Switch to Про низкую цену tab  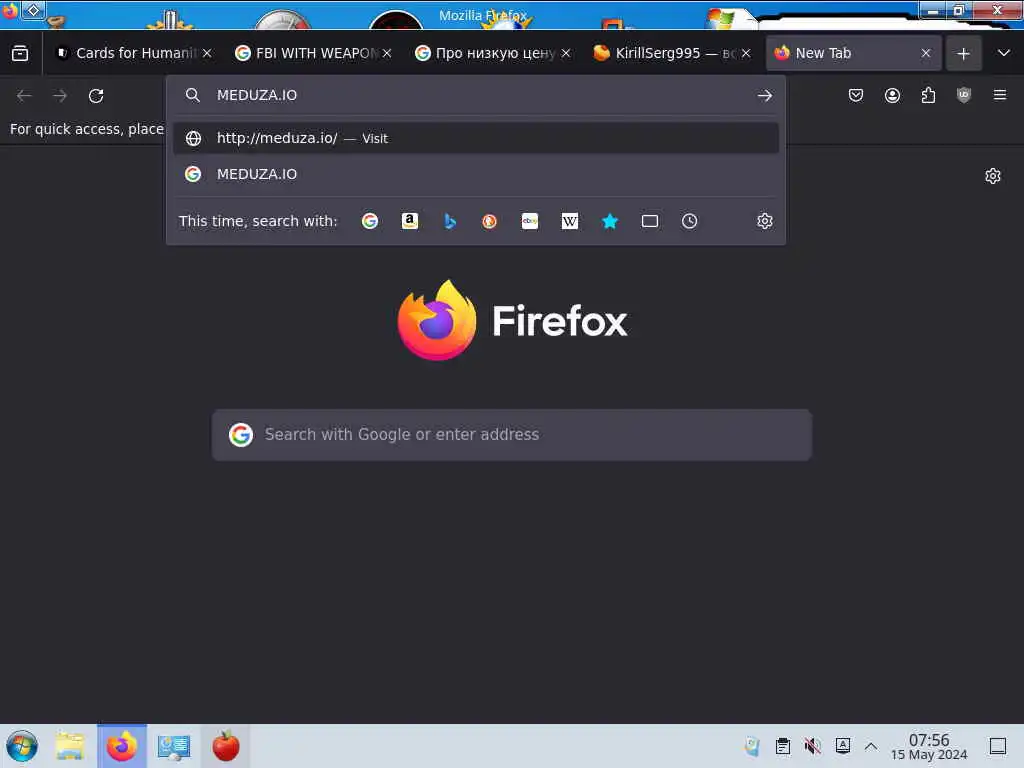coord(492,54)
